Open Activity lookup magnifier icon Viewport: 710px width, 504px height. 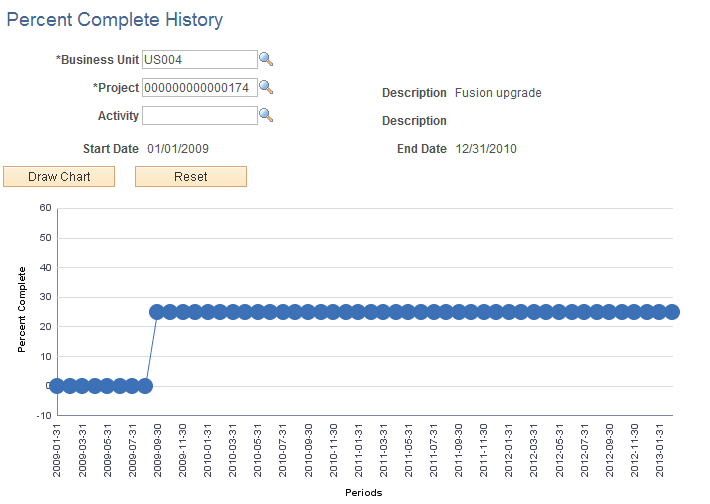(x=266, y=115)
